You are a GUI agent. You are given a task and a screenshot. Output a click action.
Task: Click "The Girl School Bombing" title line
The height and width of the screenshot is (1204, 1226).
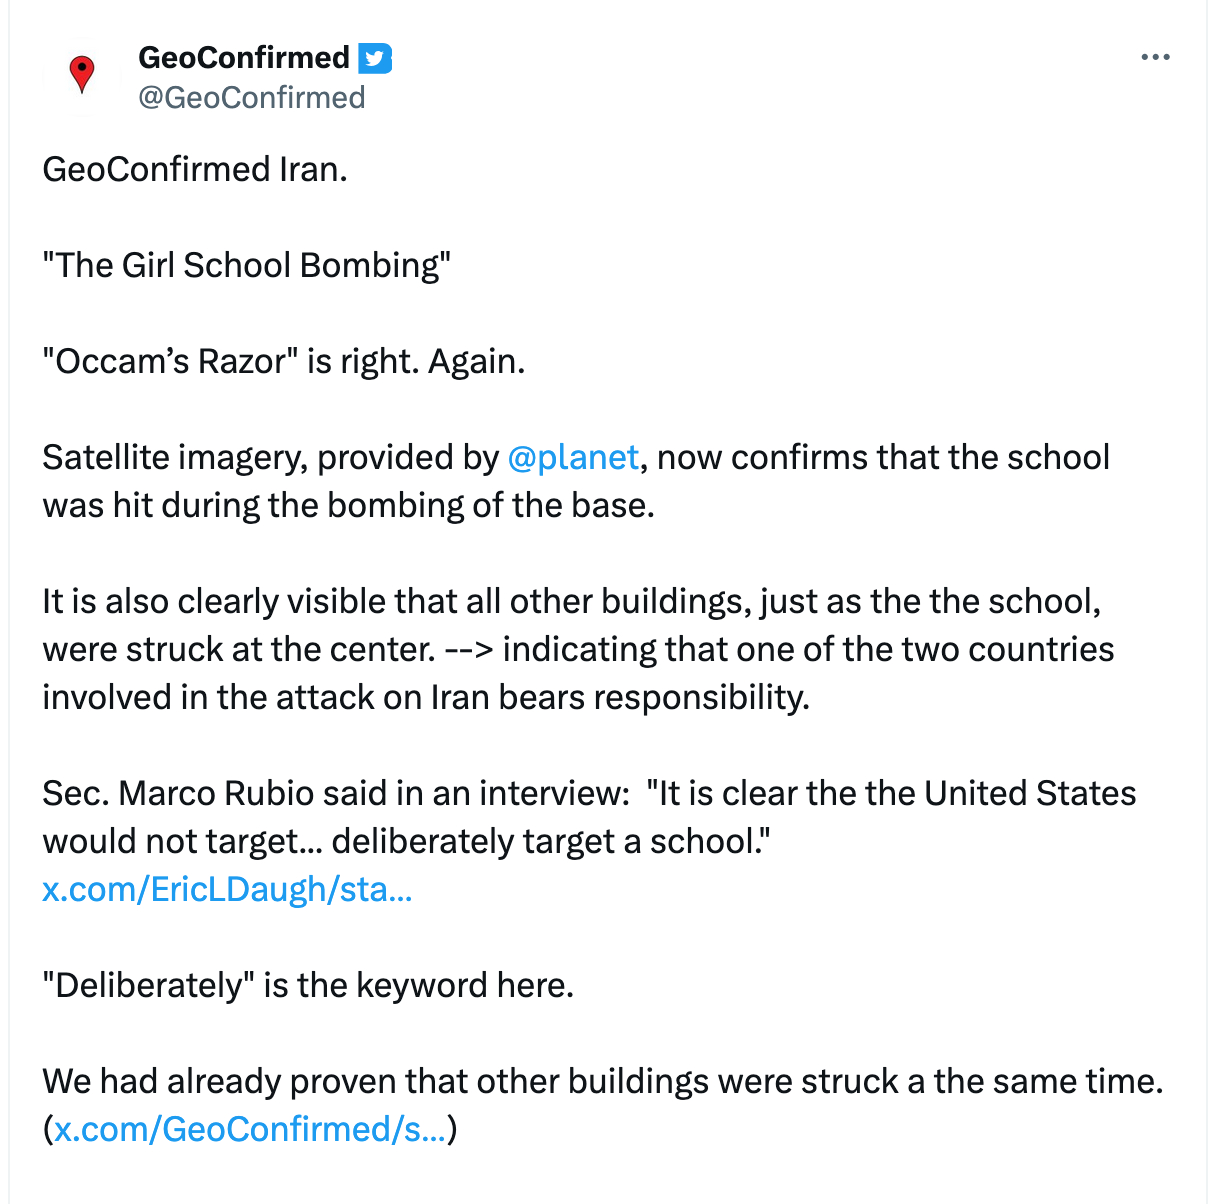(247, 265)
